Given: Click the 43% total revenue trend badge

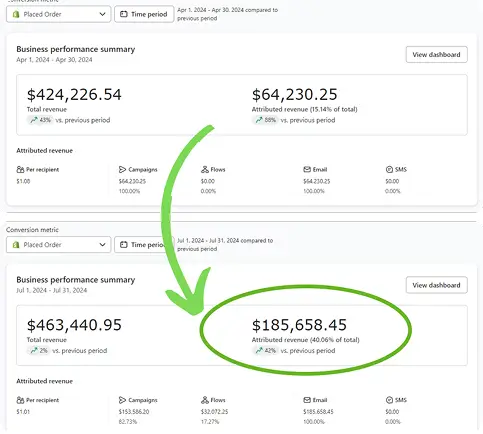Looking at the screenshot, I should click(40, 120).
